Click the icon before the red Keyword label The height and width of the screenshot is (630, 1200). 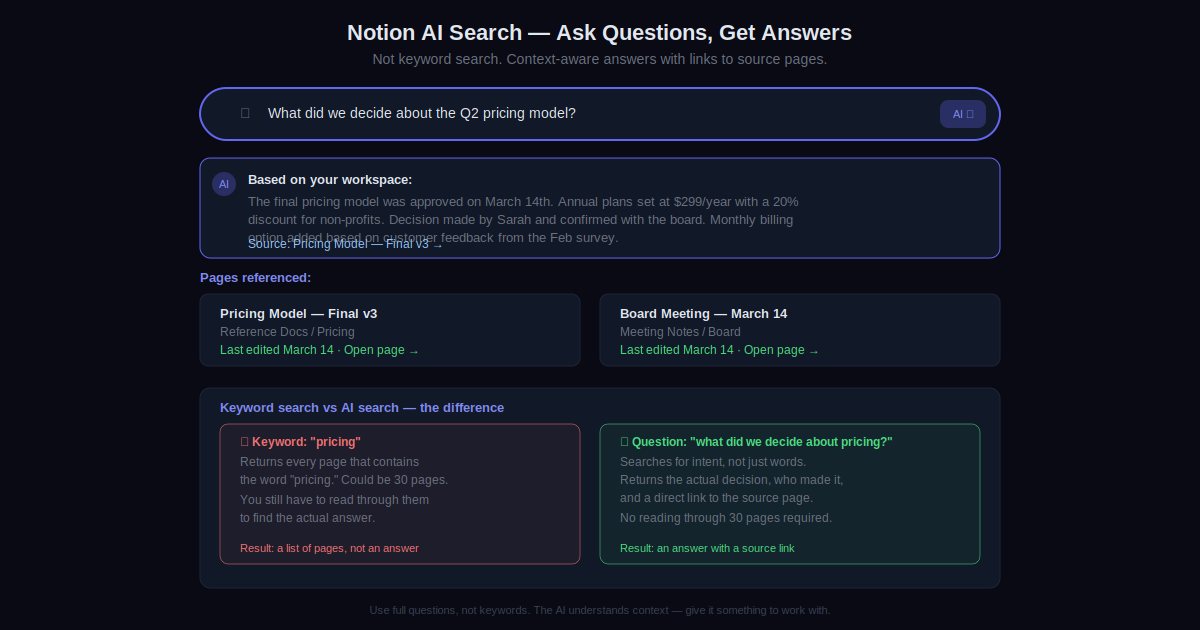tap(244, 442)
